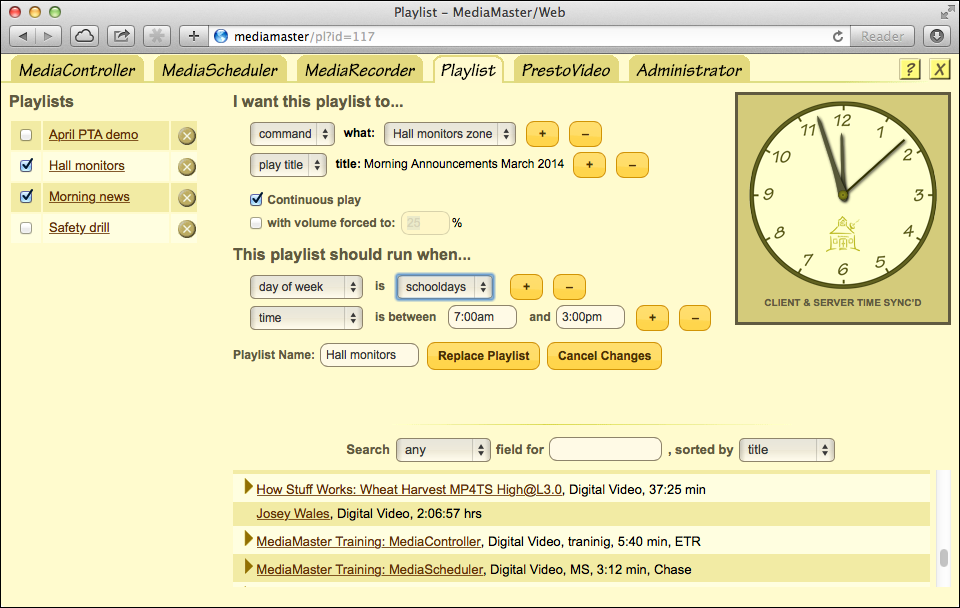Screen dimensions: 960x608
Task: Add a condition after day of week
Action: 527,287
